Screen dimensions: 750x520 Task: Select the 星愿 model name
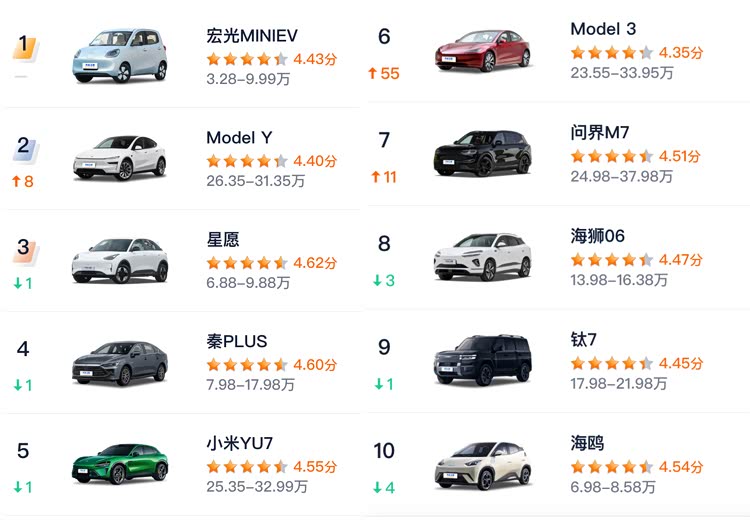pos(223,240)
